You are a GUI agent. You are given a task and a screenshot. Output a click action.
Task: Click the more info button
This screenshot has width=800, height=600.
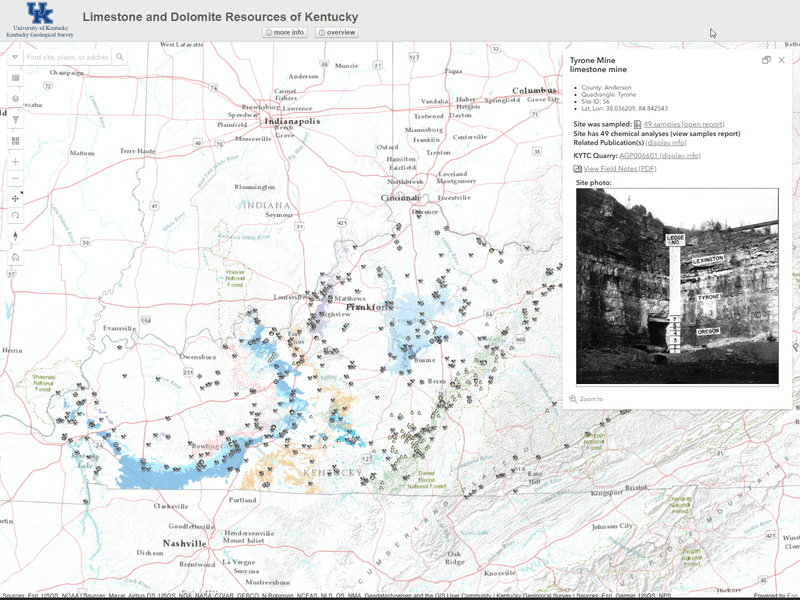click(x=283, y=31)
